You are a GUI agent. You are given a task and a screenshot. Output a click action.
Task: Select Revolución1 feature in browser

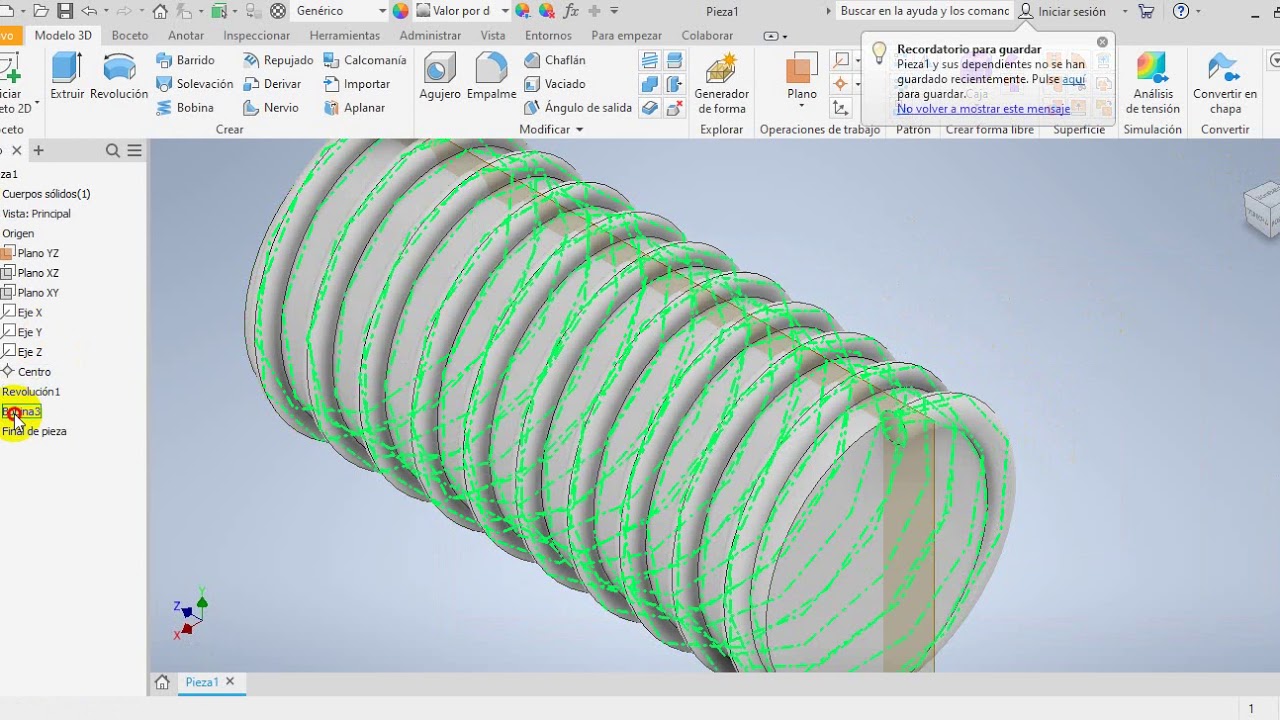31,392
